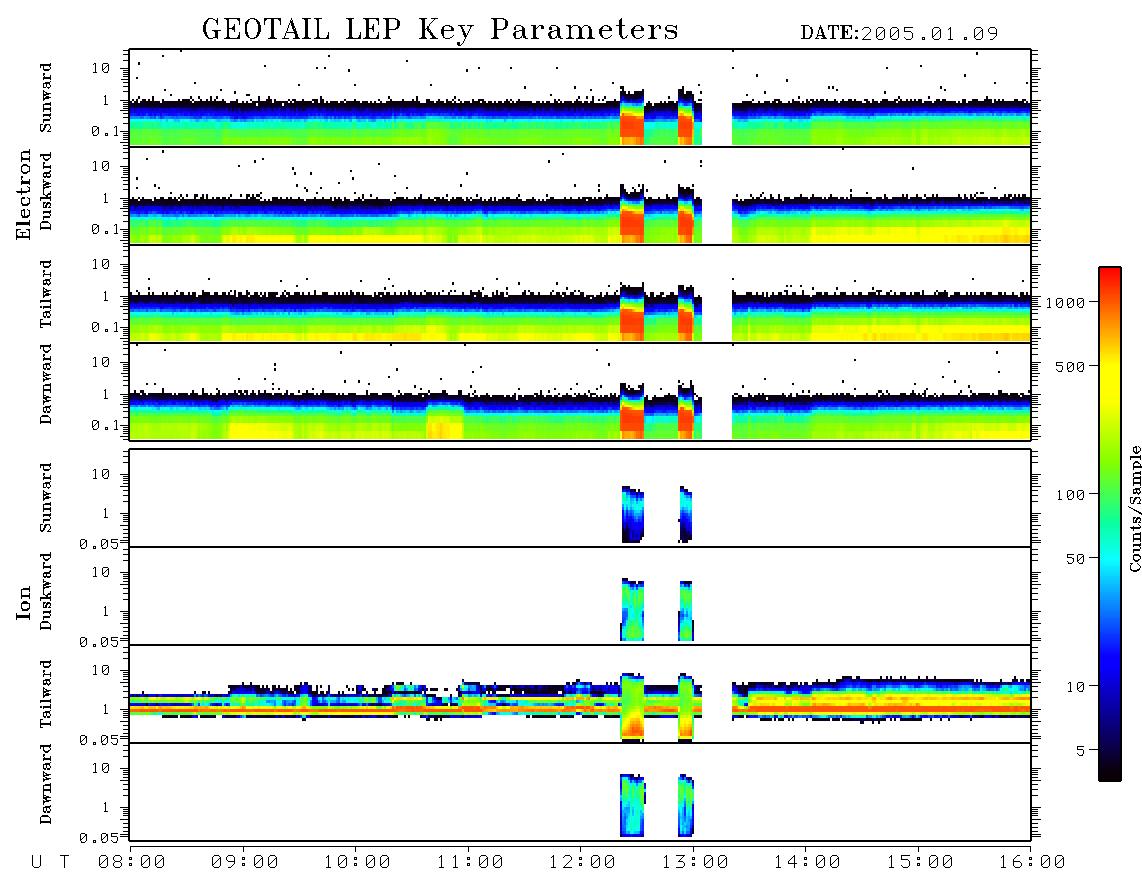
Task: Click the GEOTAIL LEP Key Parameters title
Action: pyautogui.click(x=440, y=30)
